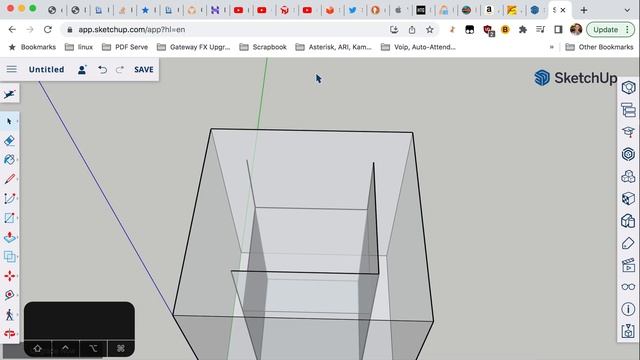Toggle the Control key overlay button
The height and width of the screenshot is (360, 640).
pos(65,348)
